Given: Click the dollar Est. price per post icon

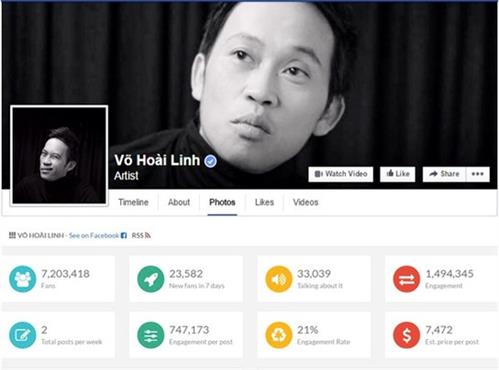Looking at the screenshot, I should pos(406,335).
